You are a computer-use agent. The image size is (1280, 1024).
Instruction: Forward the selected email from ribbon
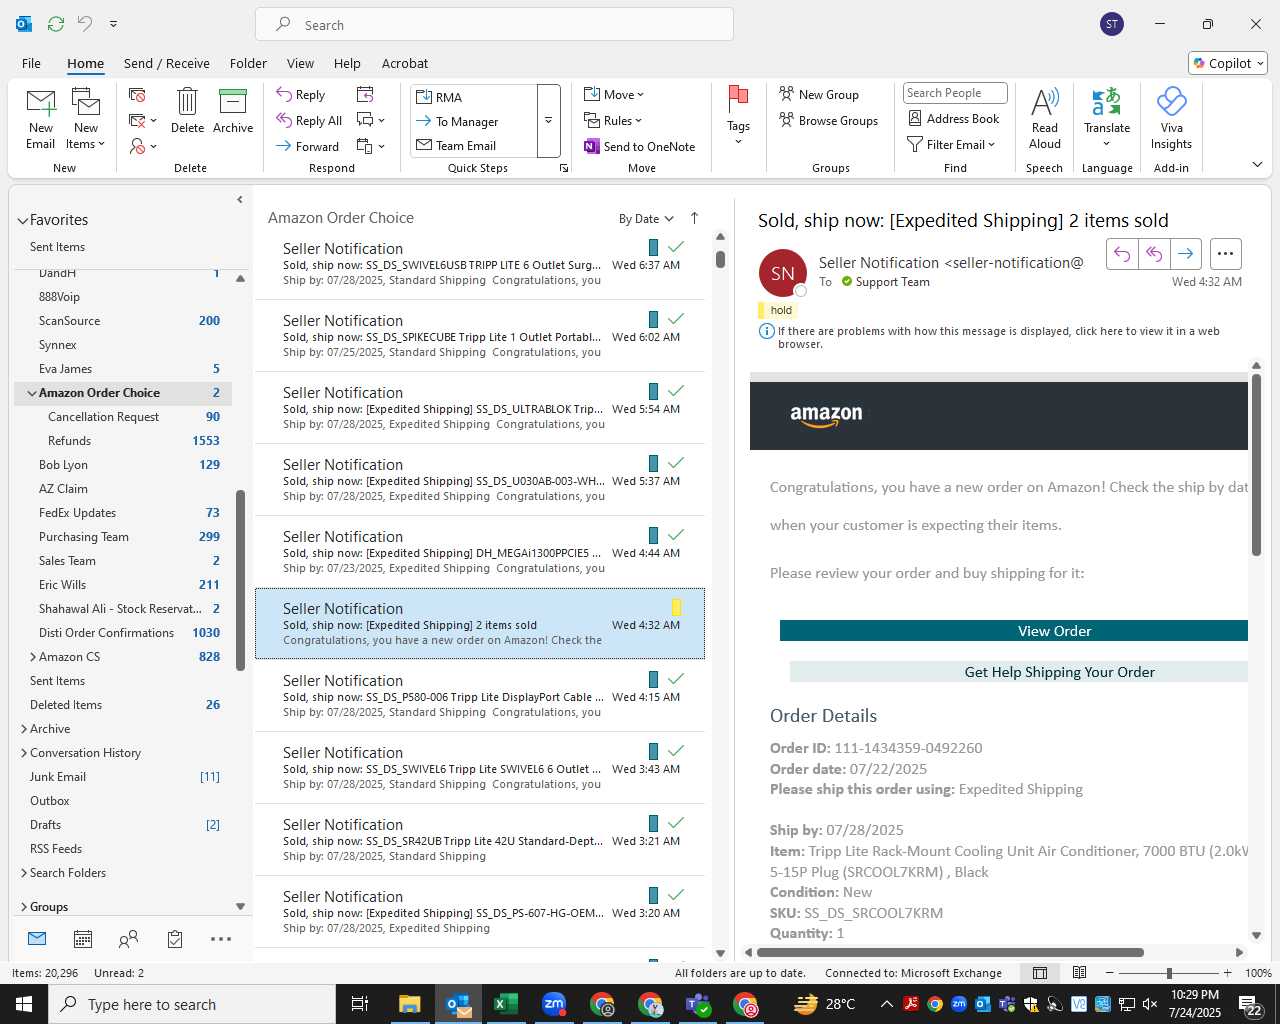point(308,146)
